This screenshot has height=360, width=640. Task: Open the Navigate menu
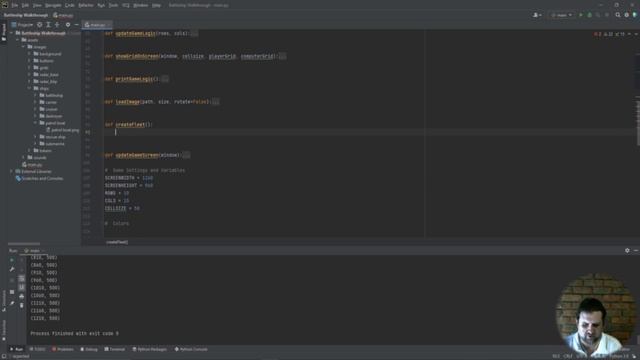click(x=53, y=5)
